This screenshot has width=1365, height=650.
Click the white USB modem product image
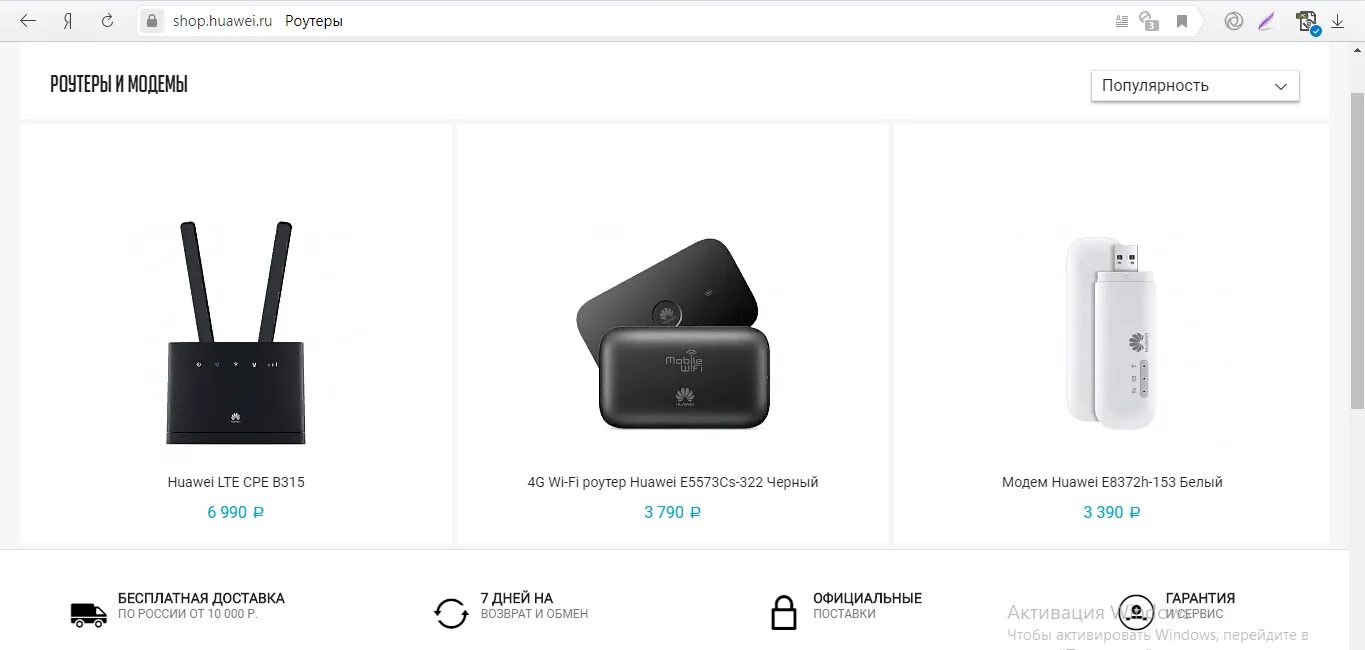pyautogui.click(x=1112, y=333)
